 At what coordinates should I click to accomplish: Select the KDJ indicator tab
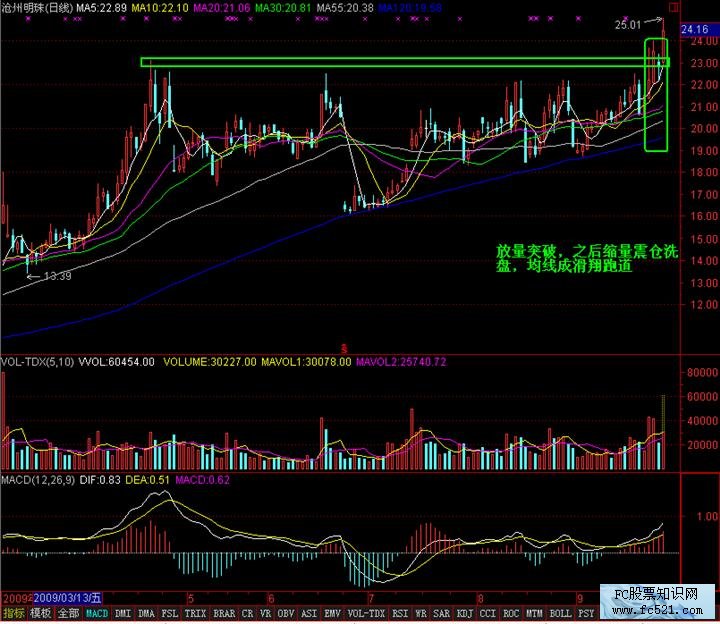click(465, 613)
